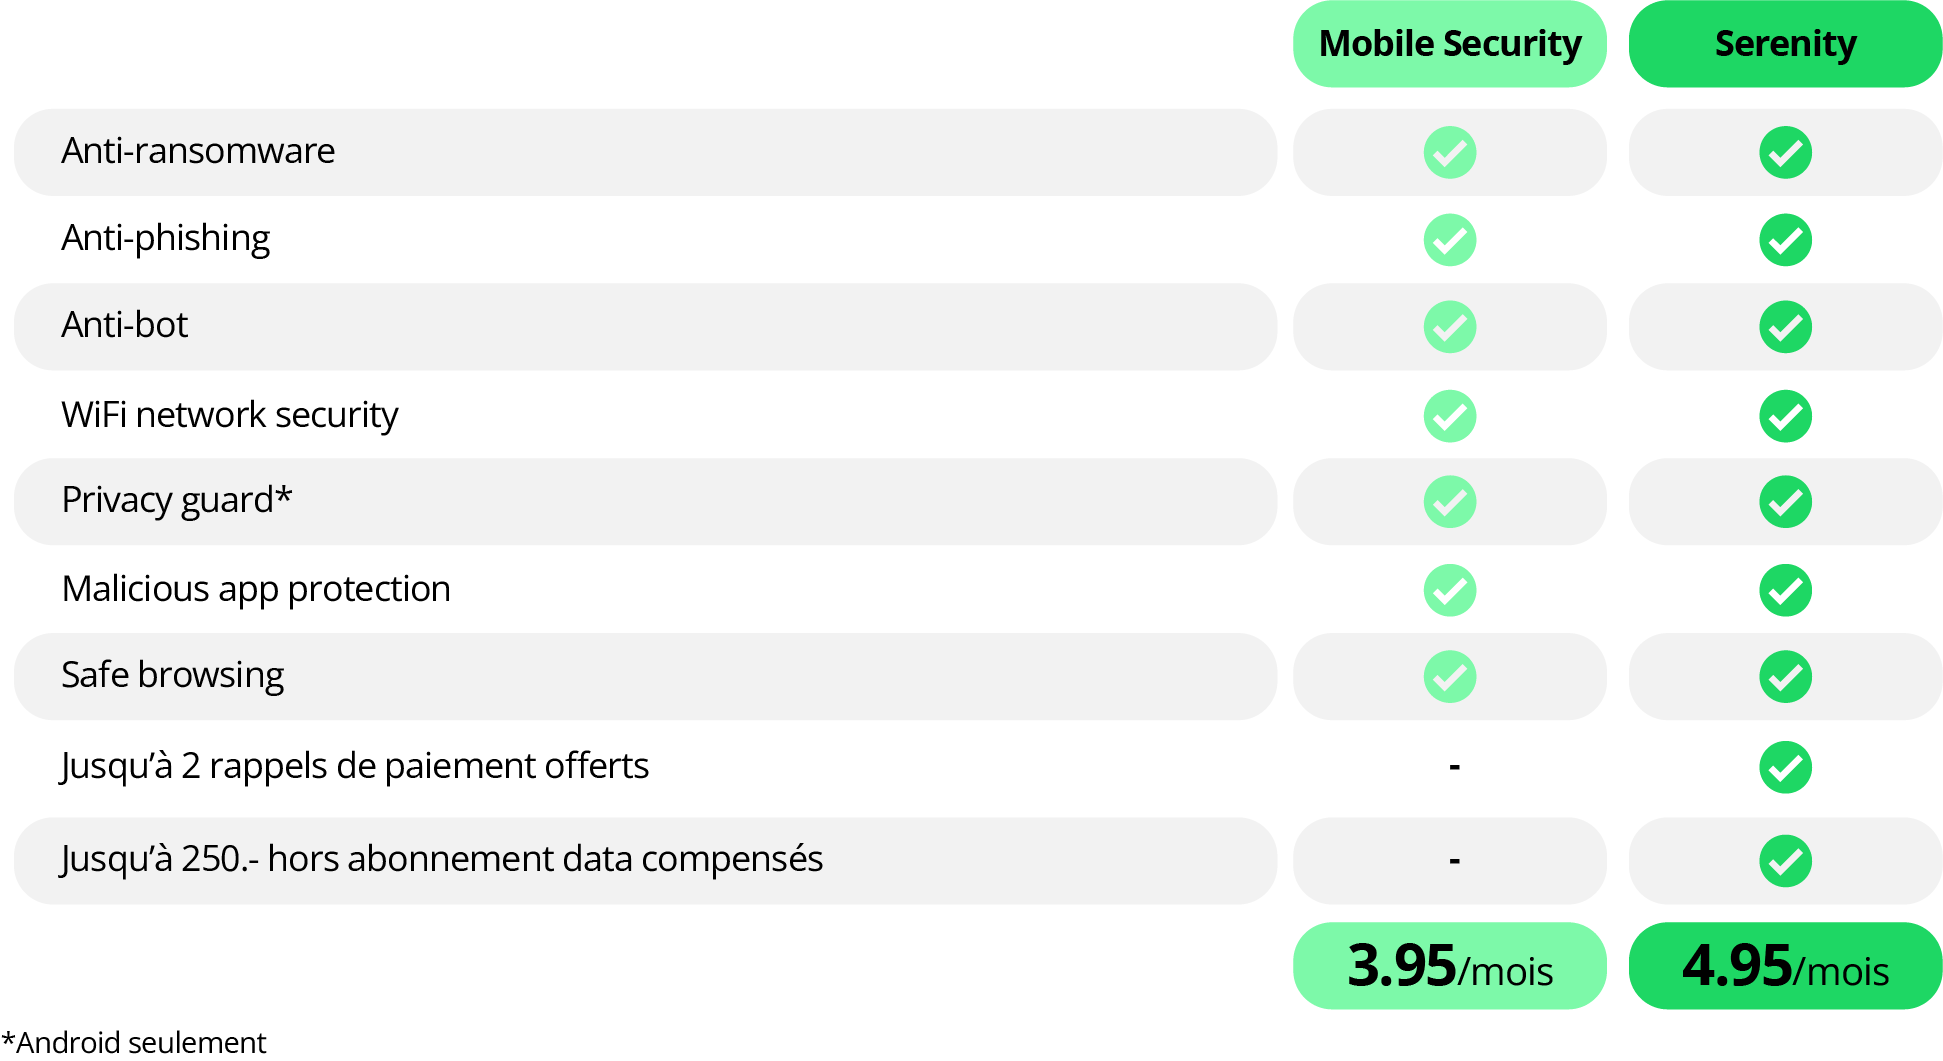Image resolution: width=1943 pixels, height=1061 pixels.
Task: Click the Android seulement footnote
Action: (134, 1042)
